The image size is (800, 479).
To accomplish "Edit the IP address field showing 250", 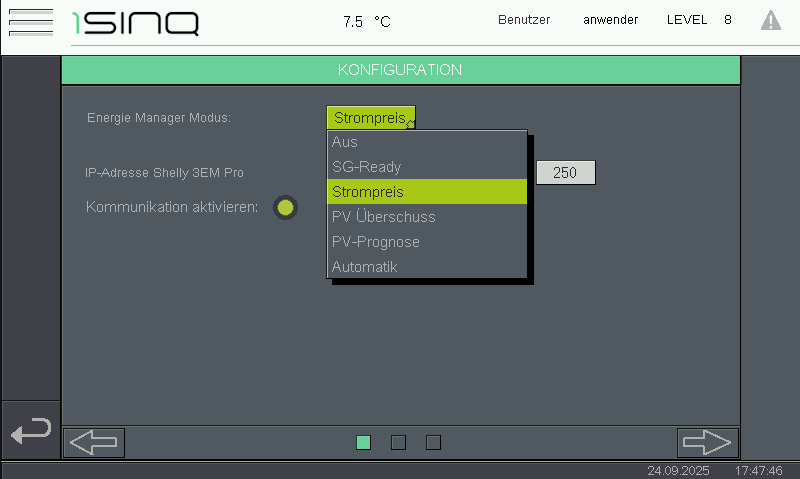I will [x=565, y=172].
